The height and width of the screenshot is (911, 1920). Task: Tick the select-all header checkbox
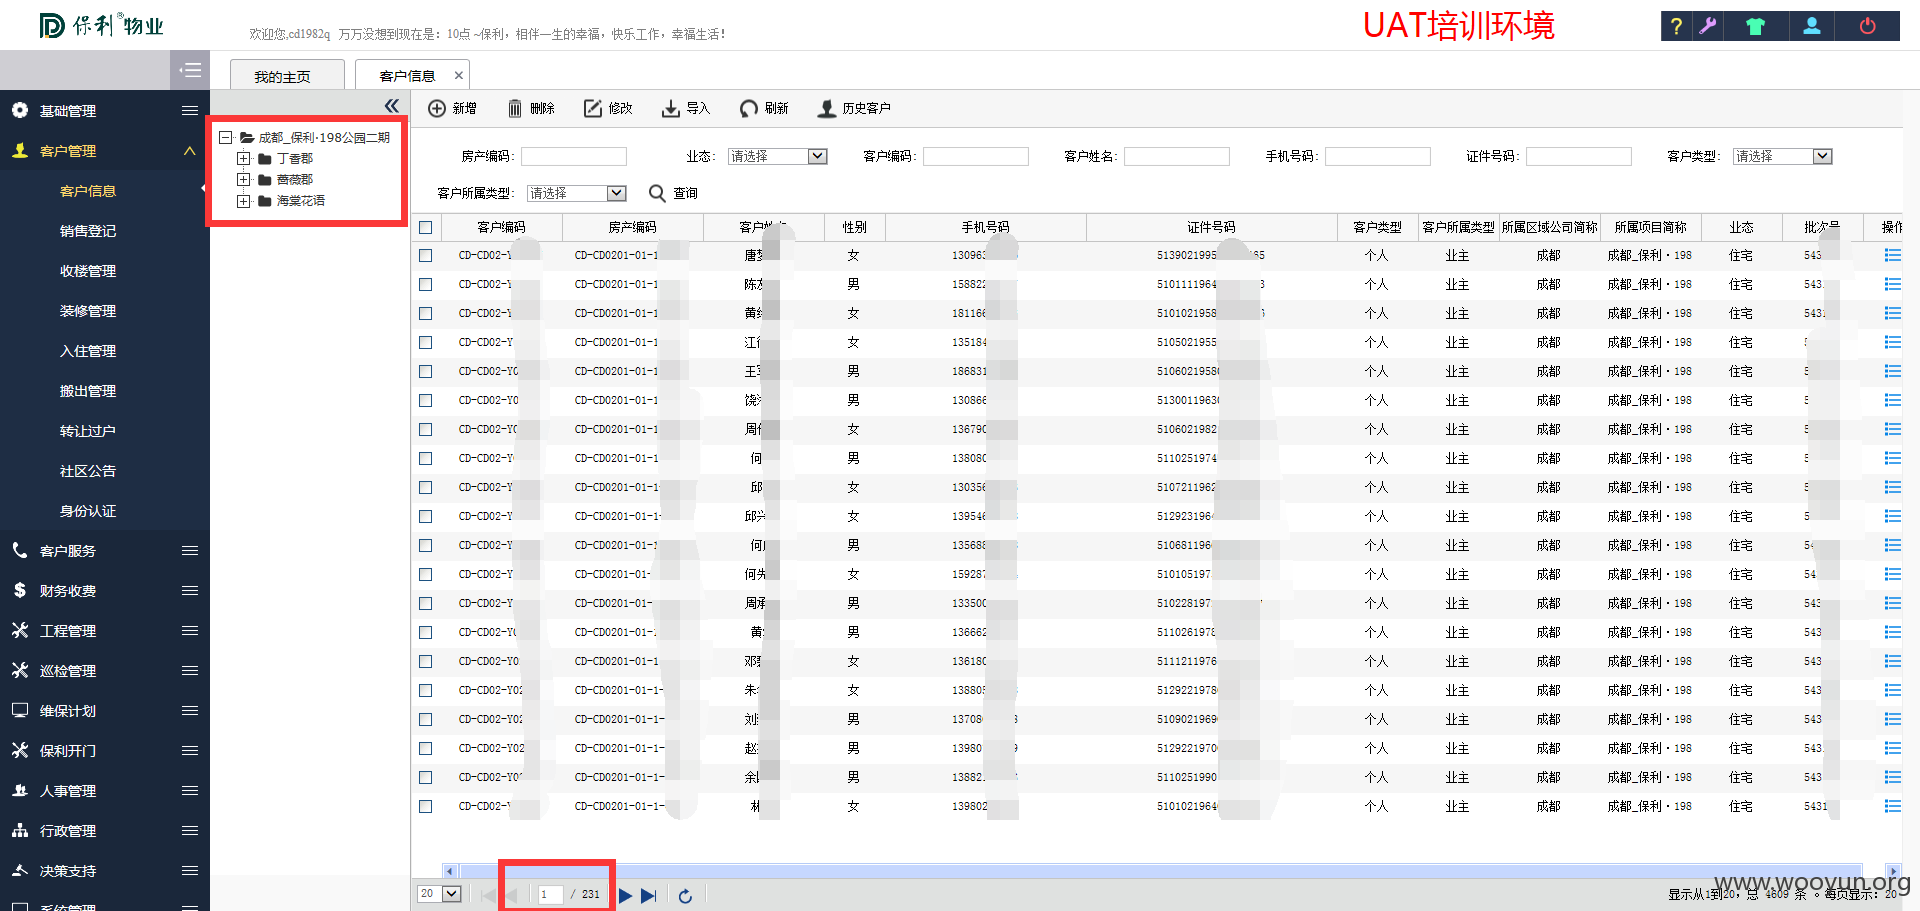pos(426,227)
